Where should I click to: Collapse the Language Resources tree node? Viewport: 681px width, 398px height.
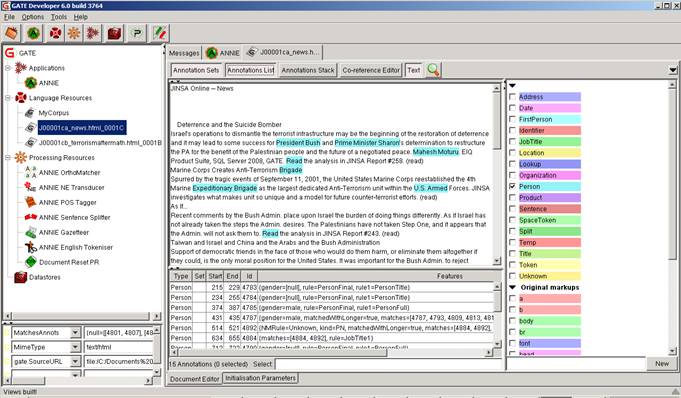click(8, 98)
